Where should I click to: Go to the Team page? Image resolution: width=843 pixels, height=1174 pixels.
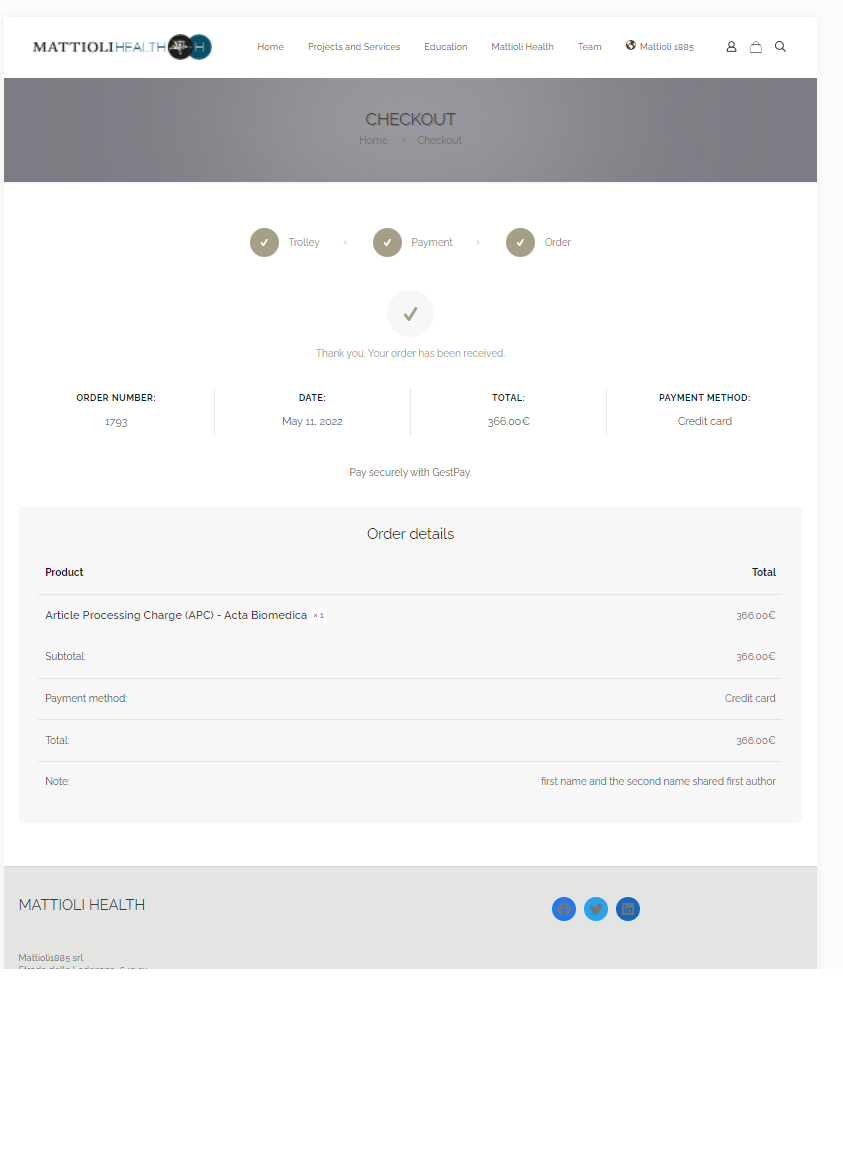589,47
